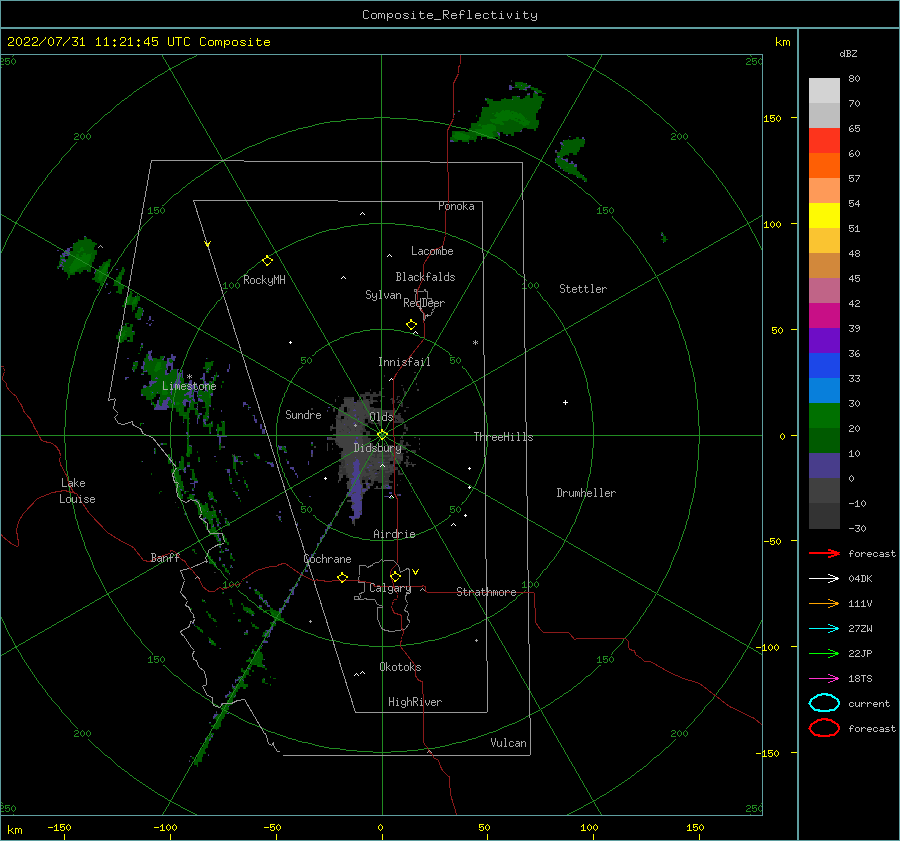Click the ThreeHills label
Screen dimensions: 900x841
pyautogui.click(x=503, y=437)
